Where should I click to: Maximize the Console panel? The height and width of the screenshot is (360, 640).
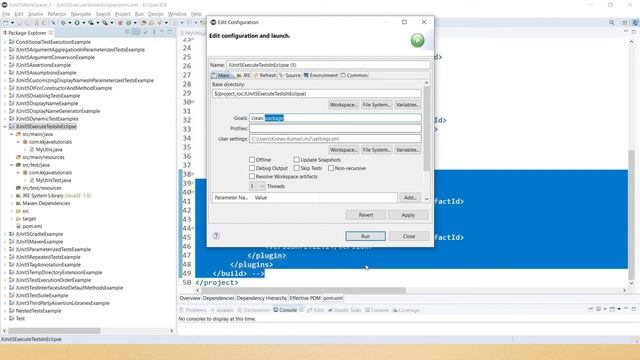click(x=633, y=309)
